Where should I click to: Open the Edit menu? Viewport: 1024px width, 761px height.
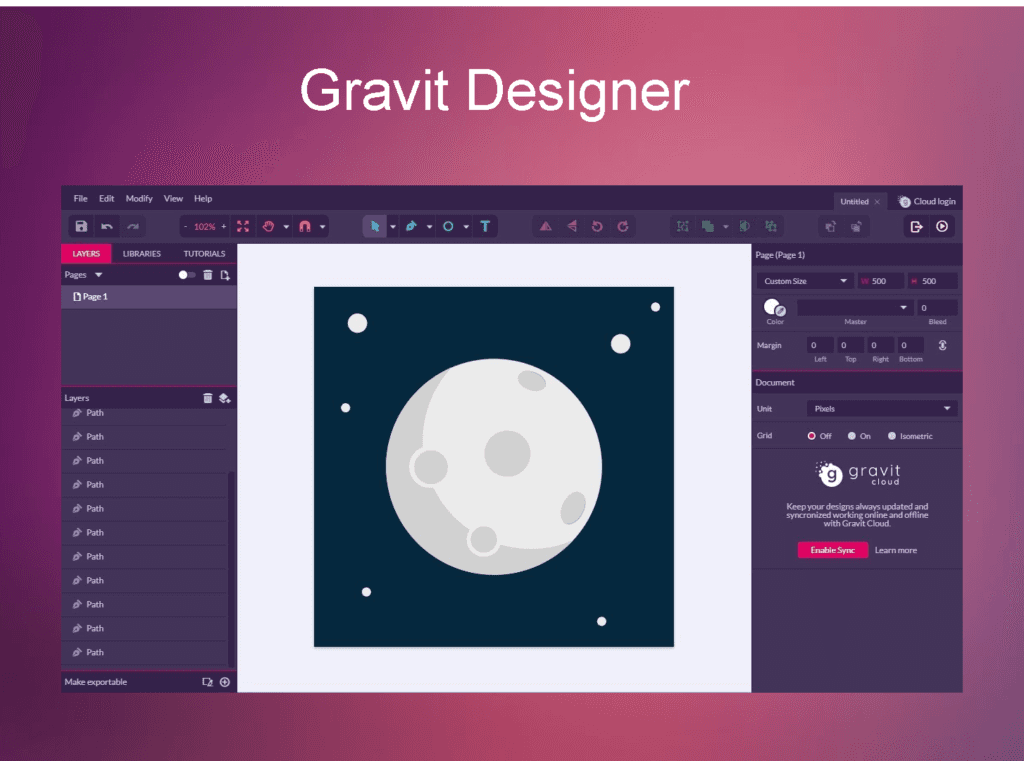click(106, 199)
